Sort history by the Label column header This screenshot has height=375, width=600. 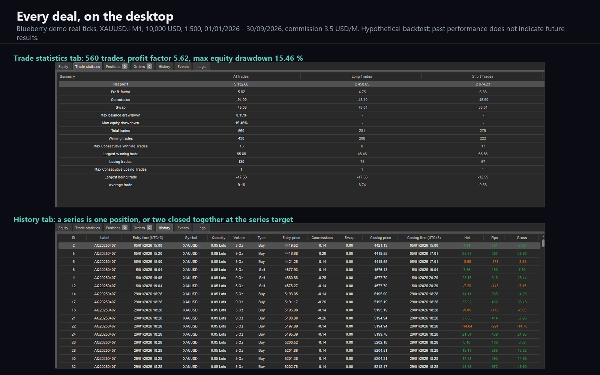click(x=104, y=238)
